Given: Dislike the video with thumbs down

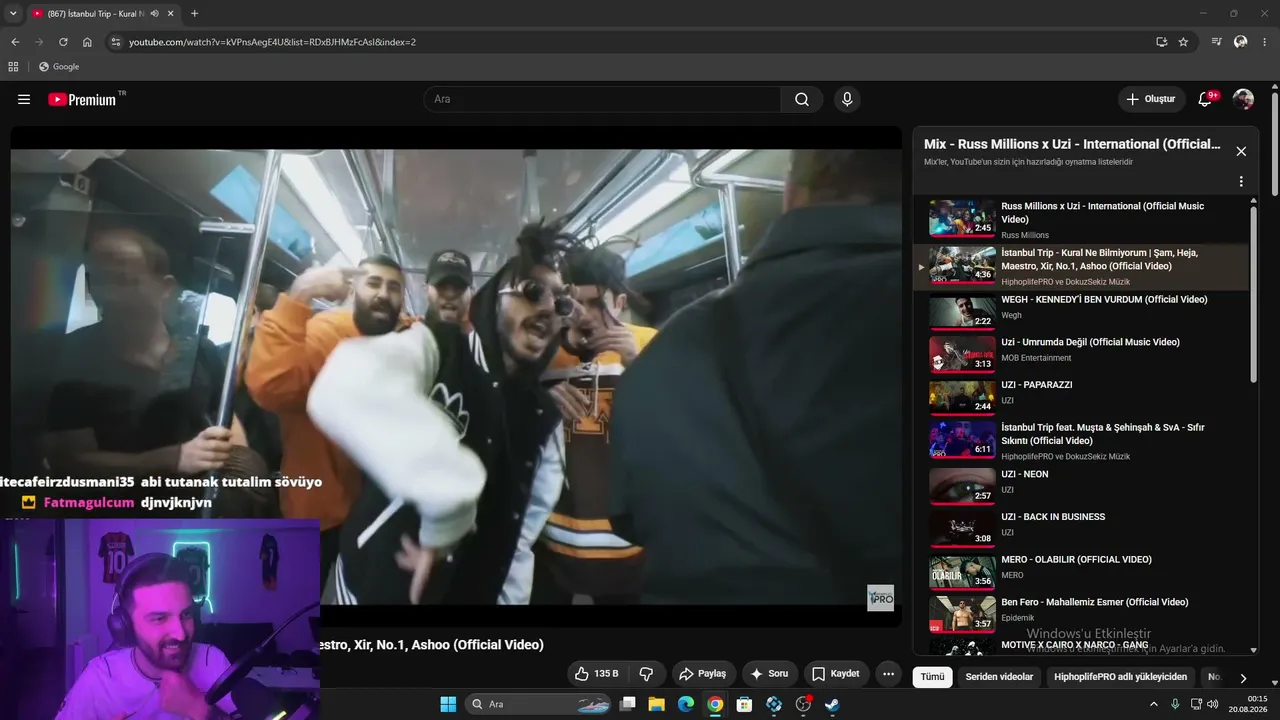Looking at the screenshot, I should [646, 674].
